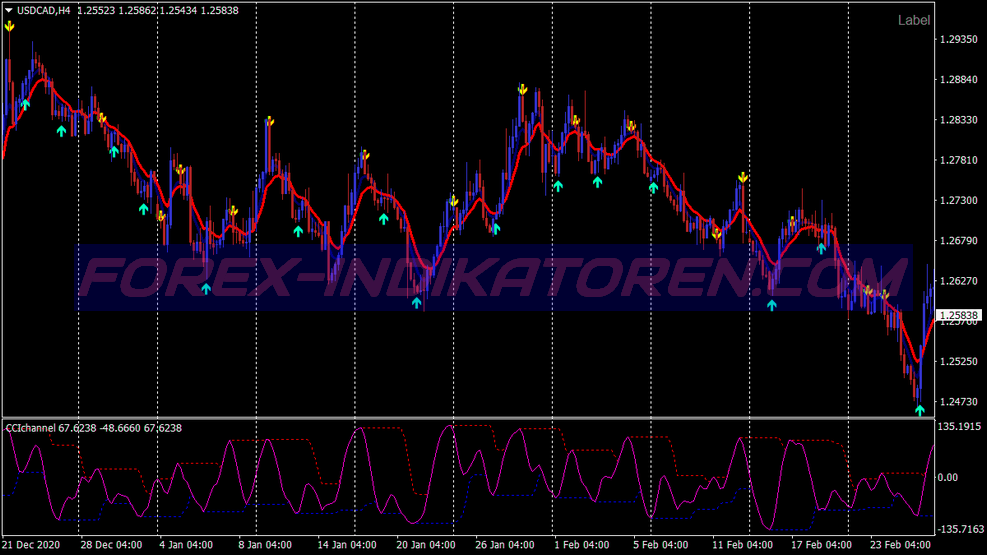
Task: Click the yellow sell arrow at the 26 Jan peak
Action: [522, 89]
